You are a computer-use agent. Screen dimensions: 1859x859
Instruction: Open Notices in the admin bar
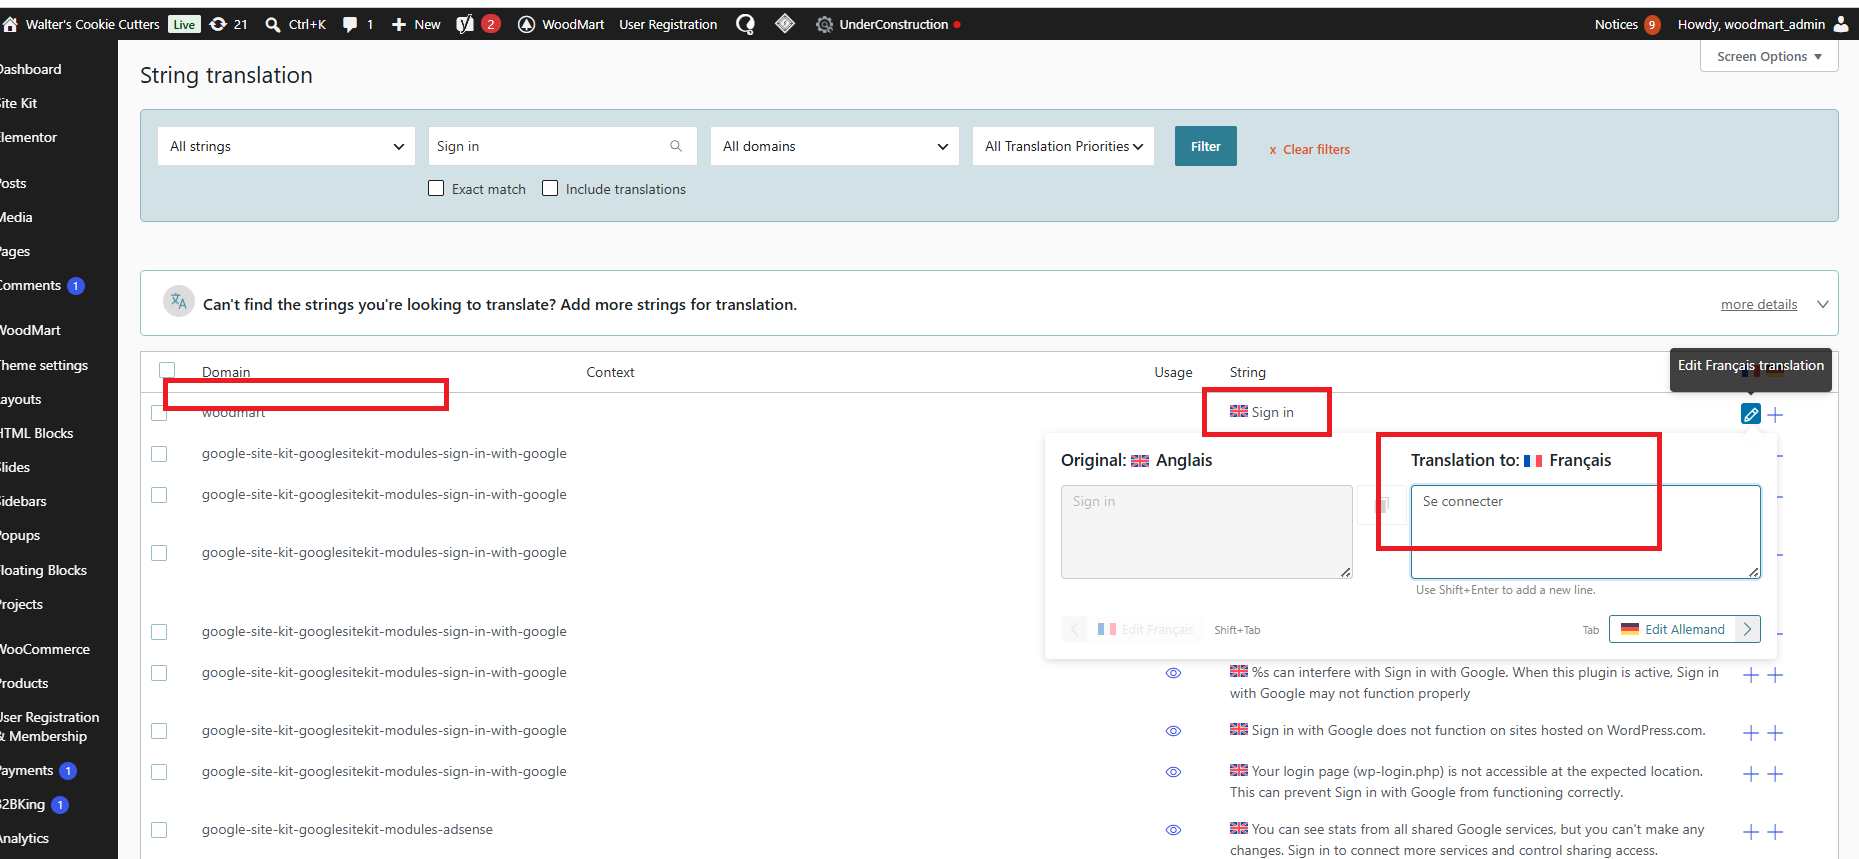click(1627, 24)
